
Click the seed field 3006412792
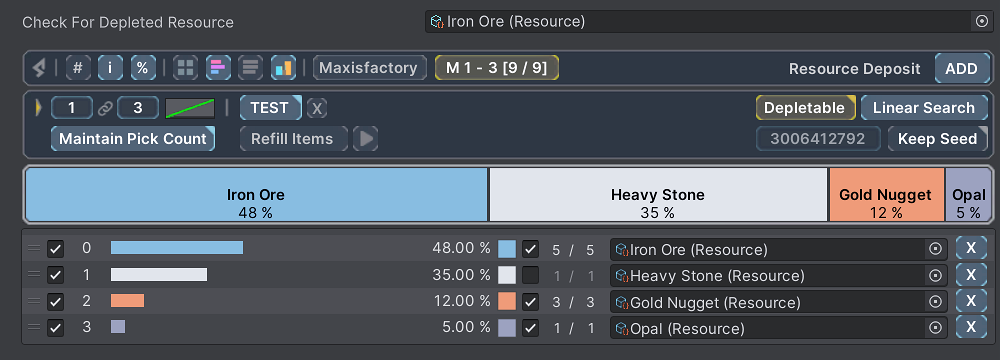coord(818,139)
